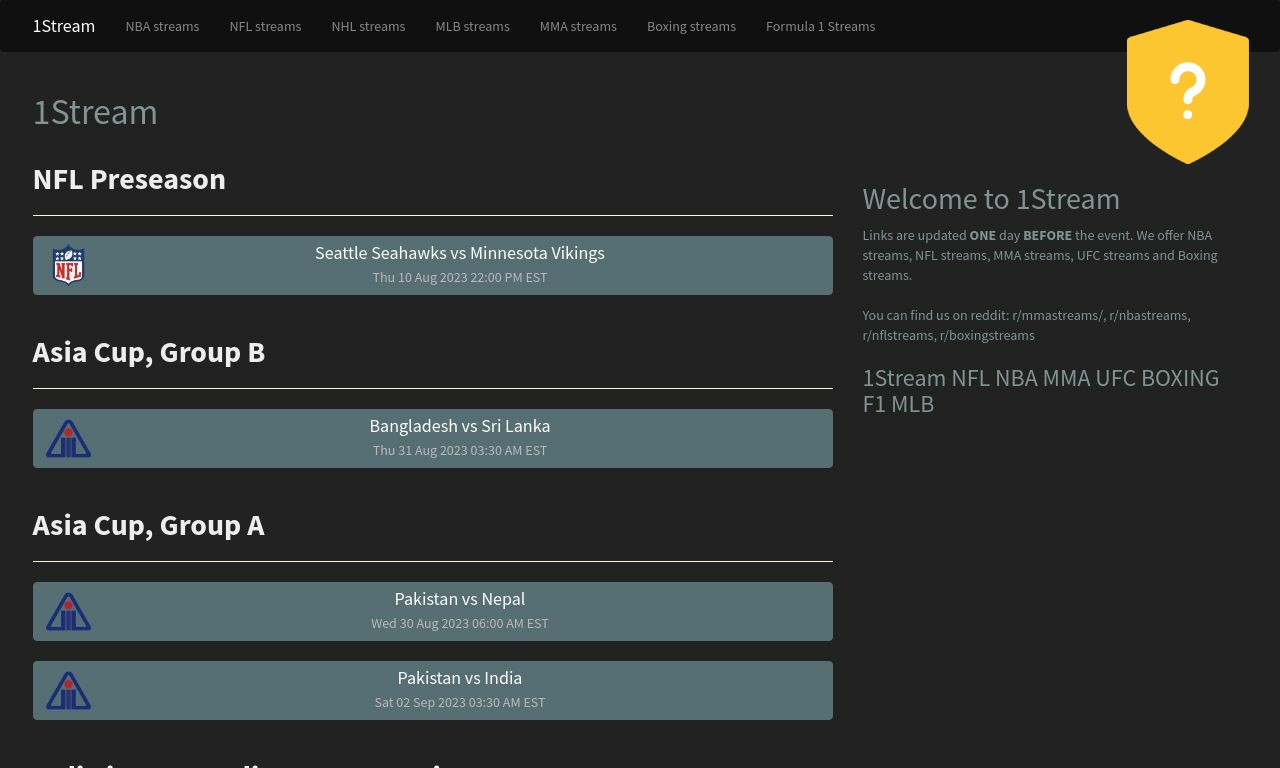Click the NFL logo icon on Seahawks game
The image size is (1280, 768).
[x=68, y=265]
